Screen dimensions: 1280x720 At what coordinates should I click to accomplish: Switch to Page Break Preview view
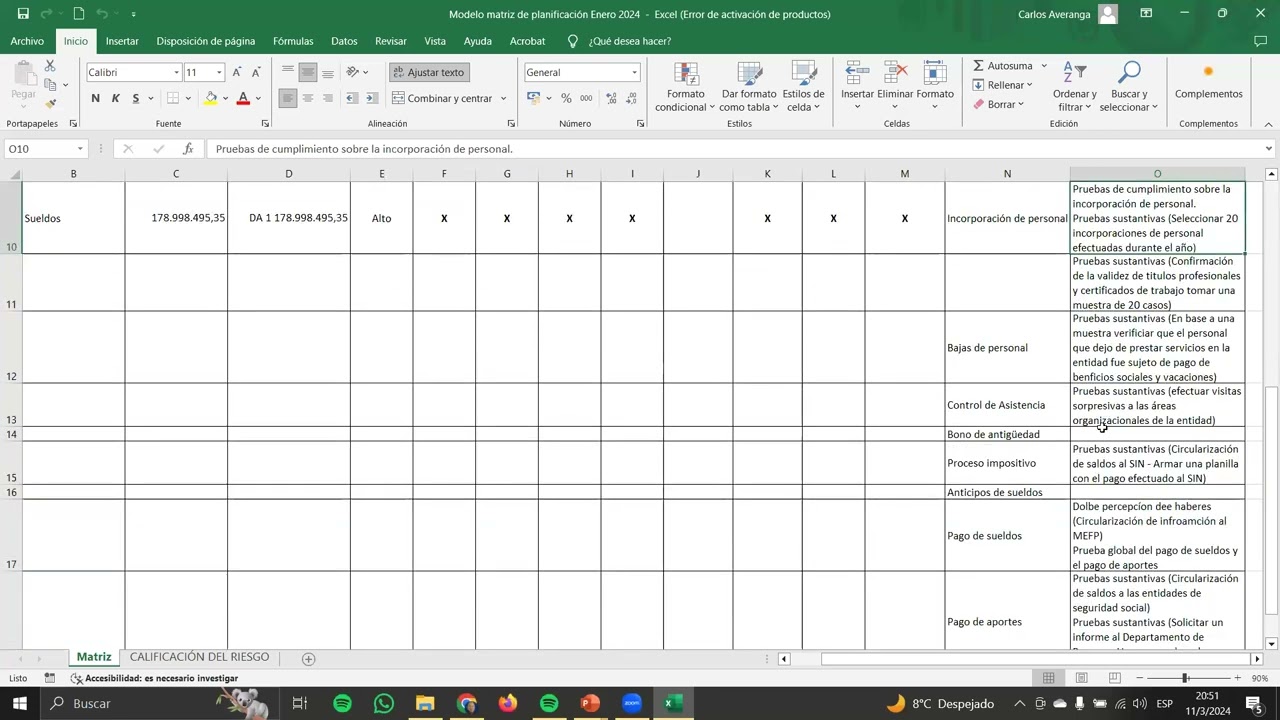(x=1114, y=678)
